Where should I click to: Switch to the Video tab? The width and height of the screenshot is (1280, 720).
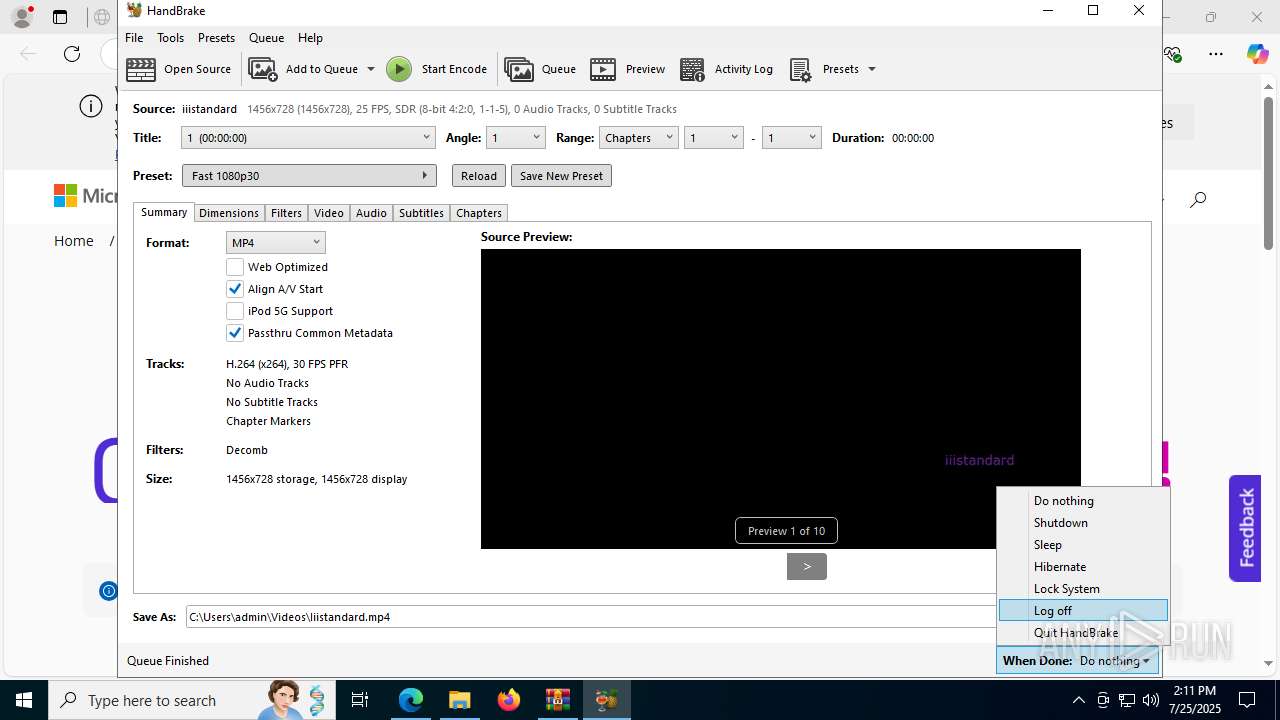click(329, 213)
